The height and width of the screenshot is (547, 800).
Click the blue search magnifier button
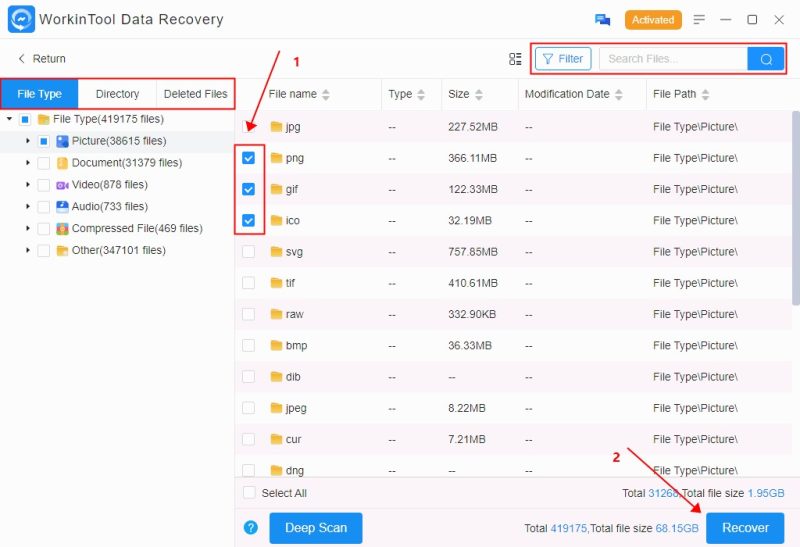coord(766,59)
